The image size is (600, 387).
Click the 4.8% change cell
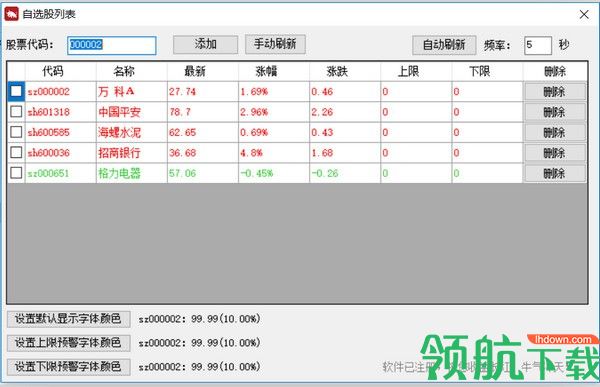click(x=274, y=152)
